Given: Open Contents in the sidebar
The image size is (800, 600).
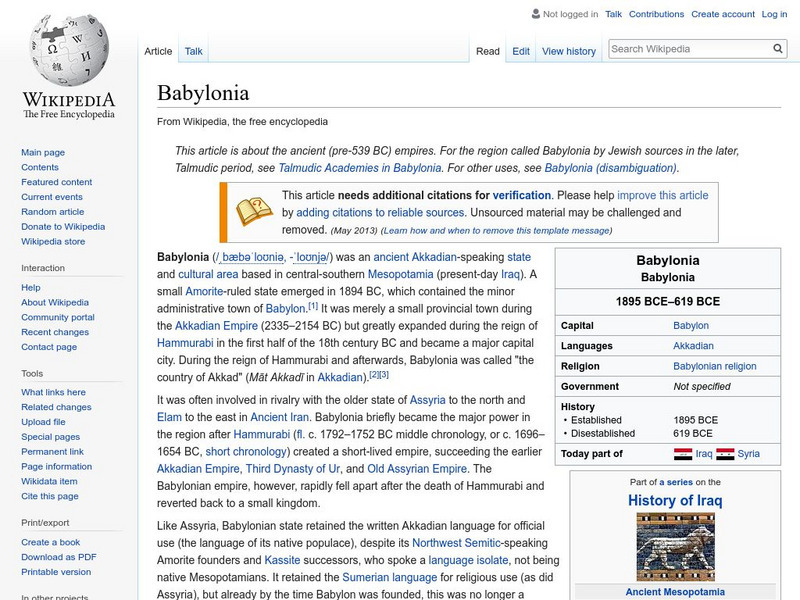Looking at the screenshot, I should coord(40,167).
